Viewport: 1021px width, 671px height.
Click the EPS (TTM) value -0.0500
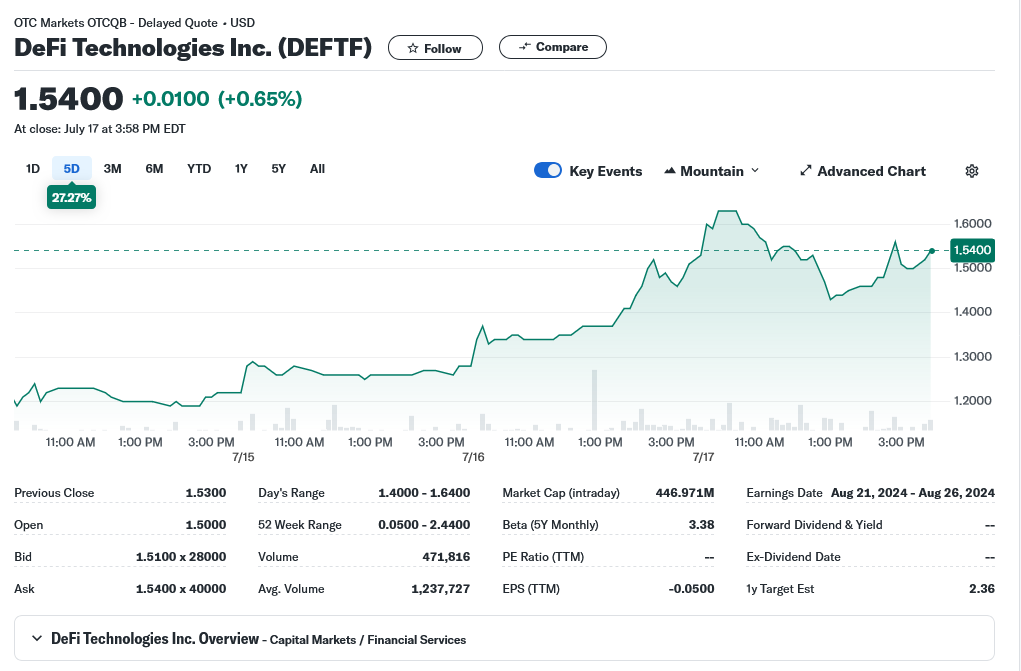[691, 588]
